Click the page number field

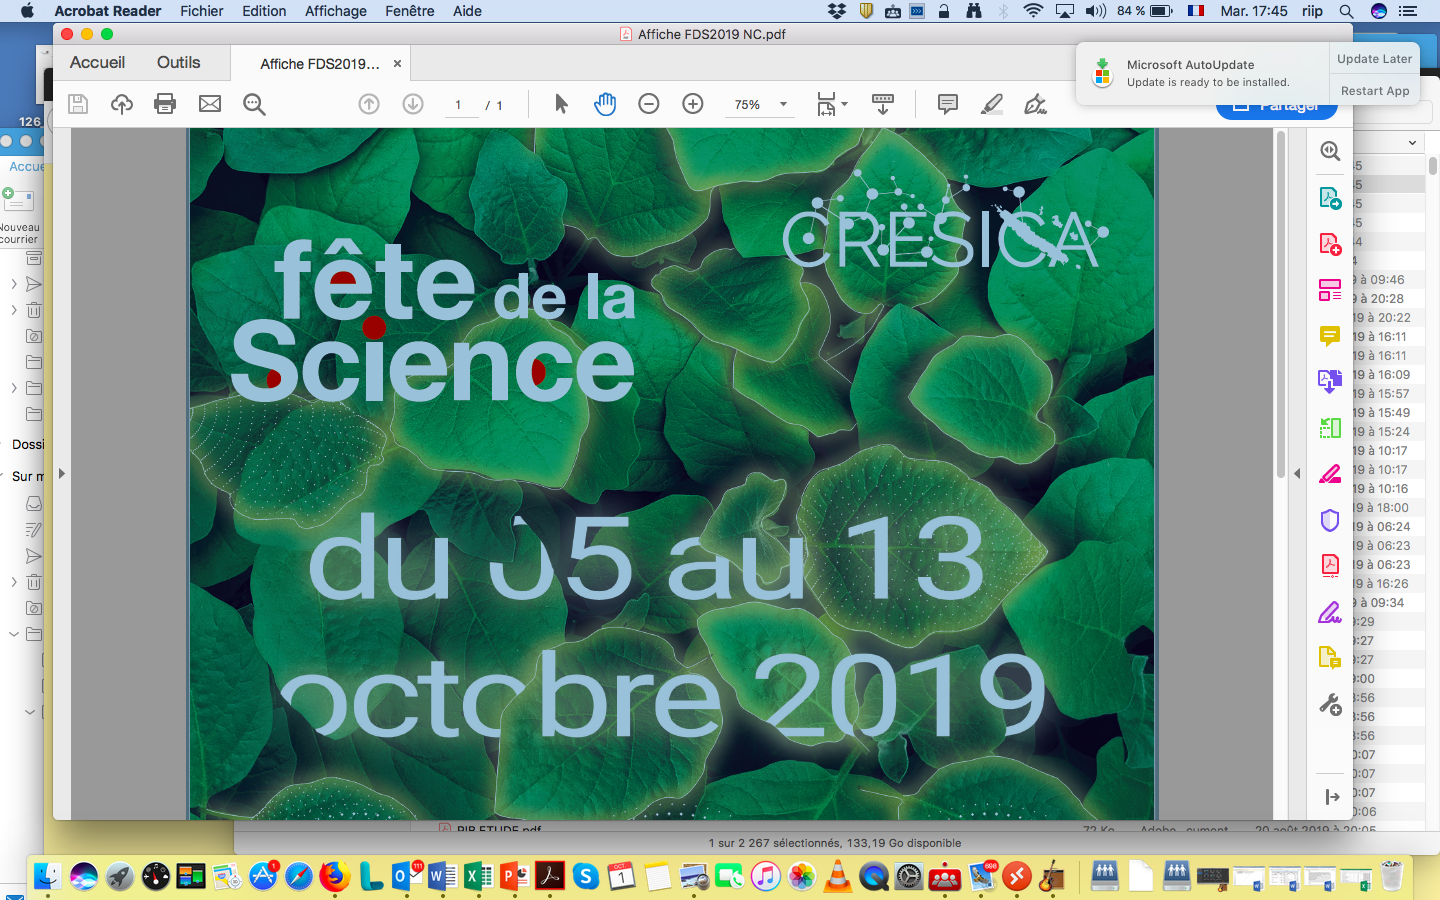coord(459,105)
